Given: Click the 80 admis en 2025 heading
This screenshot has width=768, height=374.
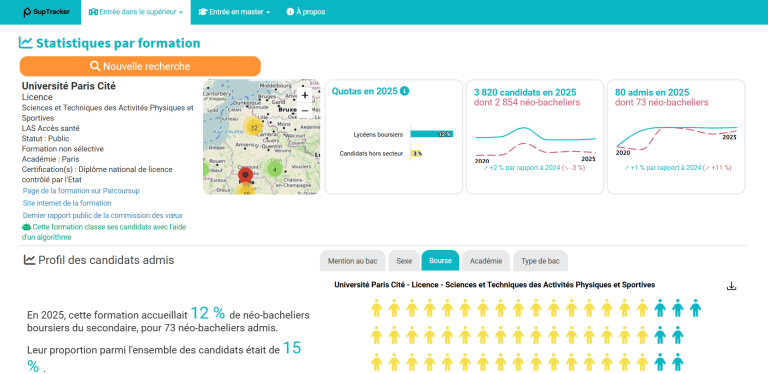Looking at the screenshot, I should pos(652,93).
